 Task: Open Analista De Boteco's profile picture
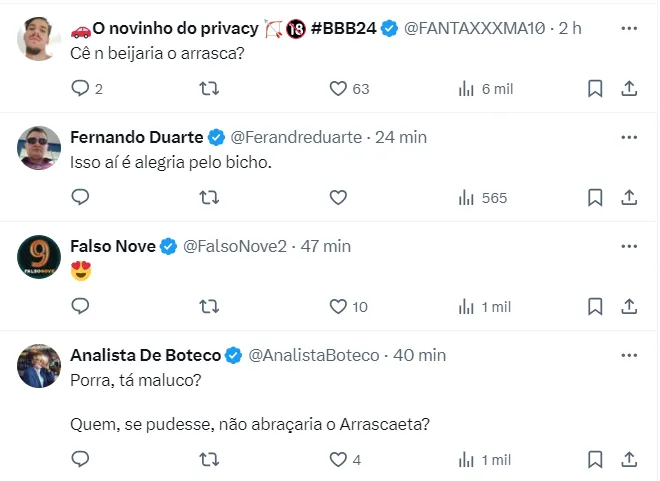[x=40, y=366]
